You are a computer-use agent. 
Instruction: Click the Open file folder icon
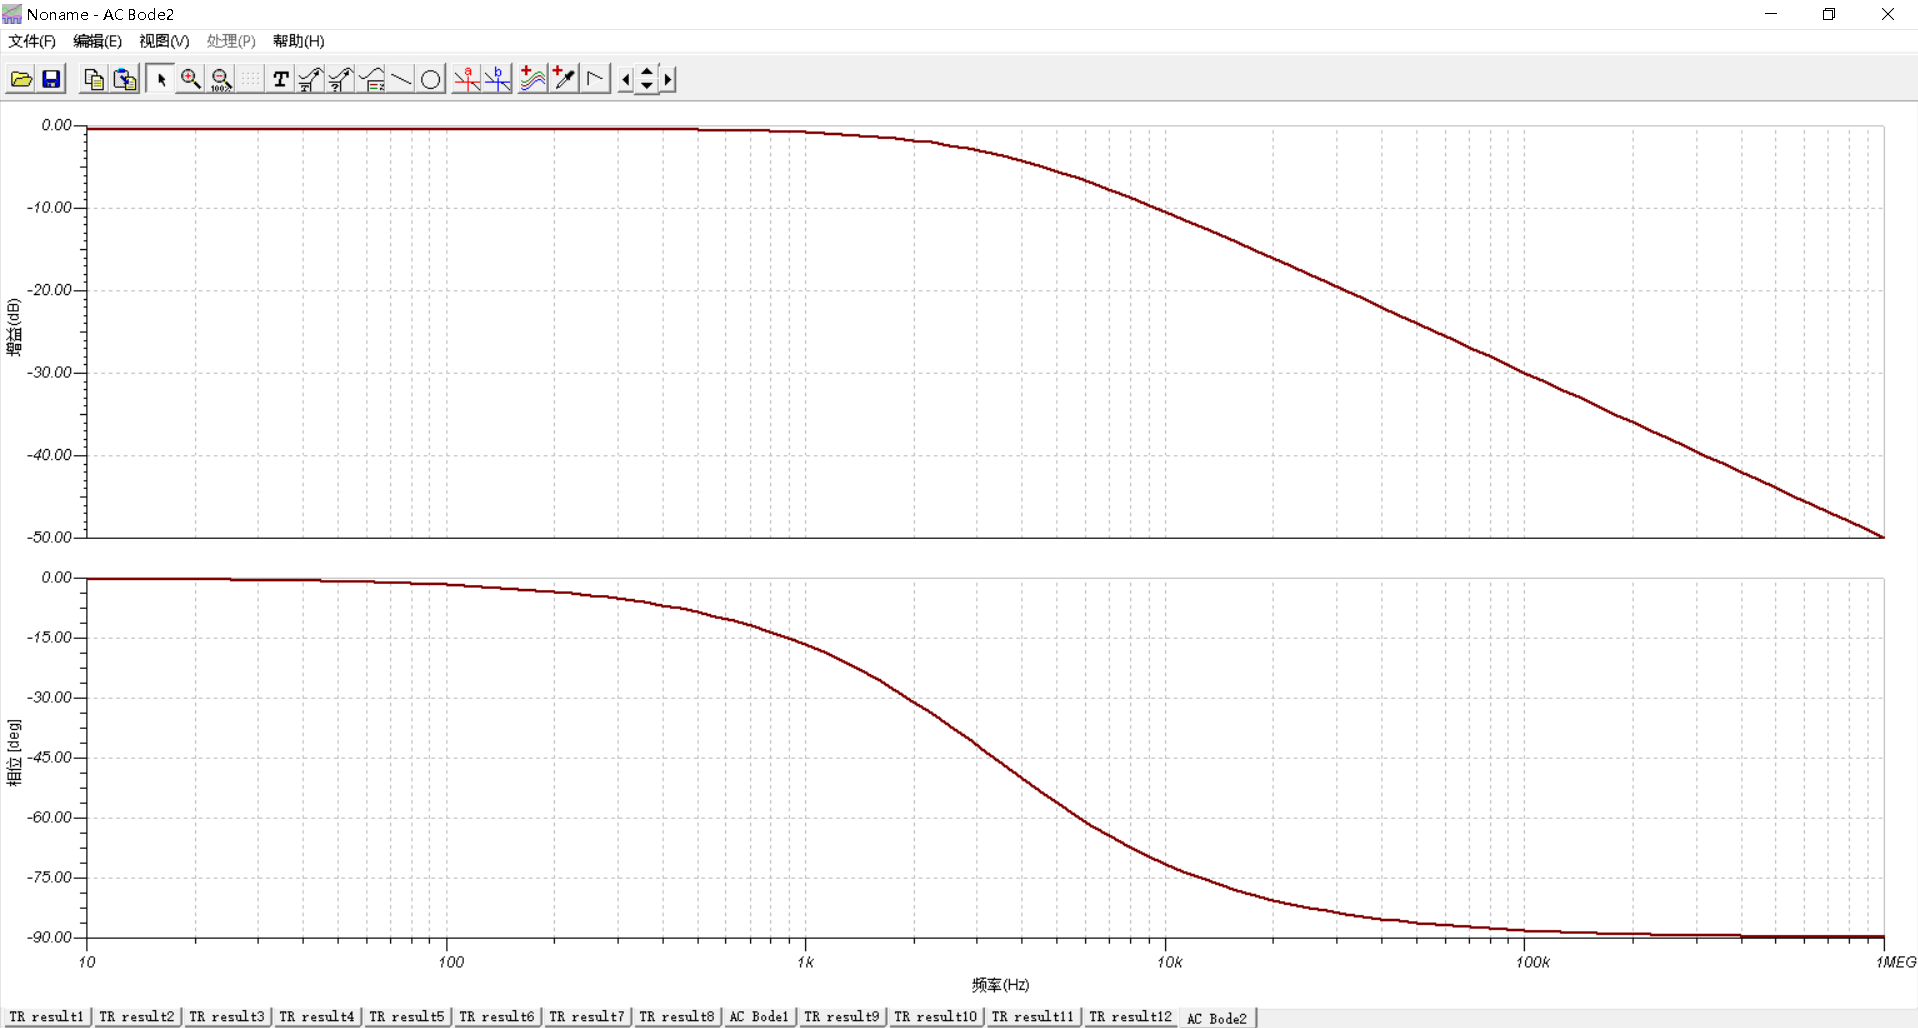[21, 79]
